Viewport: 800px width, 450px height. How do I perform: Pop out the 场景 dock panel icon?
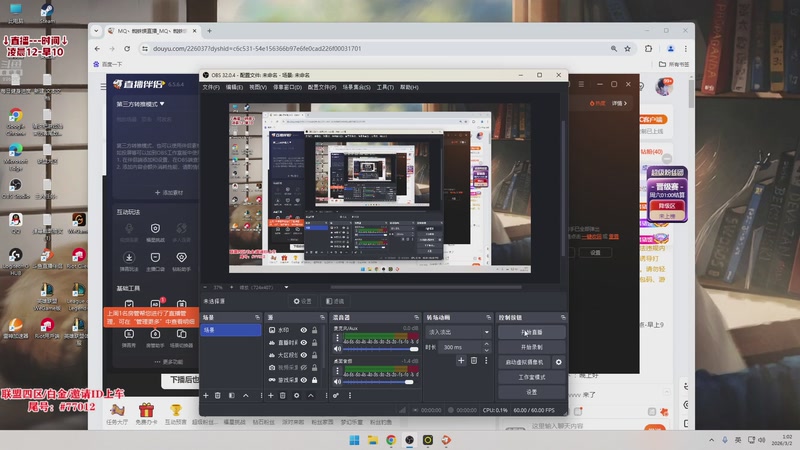(x=257, y=317)
